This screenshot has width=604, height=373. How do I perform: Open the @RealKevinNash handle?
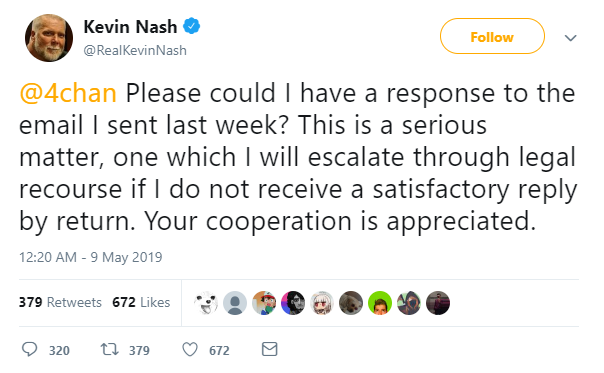(x=135, y=50)
